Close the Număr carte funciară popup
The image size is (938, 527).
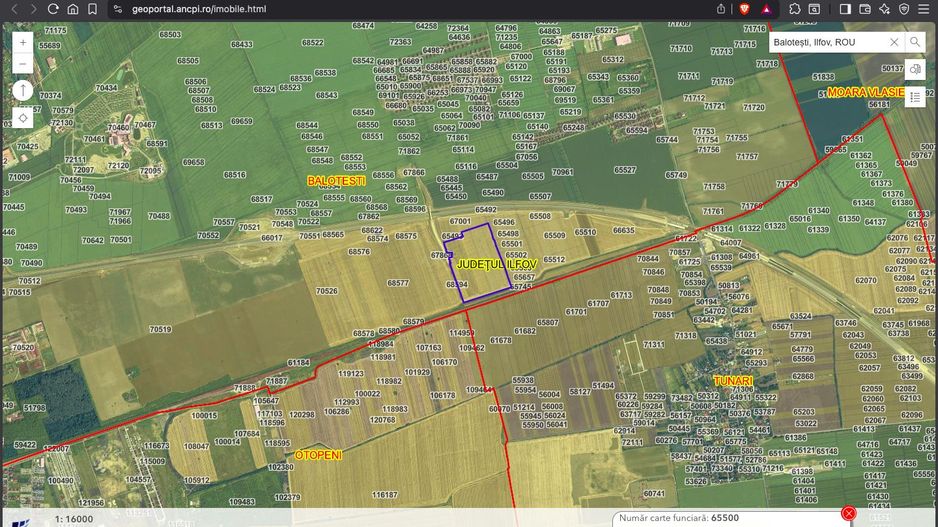coord(848,513)
